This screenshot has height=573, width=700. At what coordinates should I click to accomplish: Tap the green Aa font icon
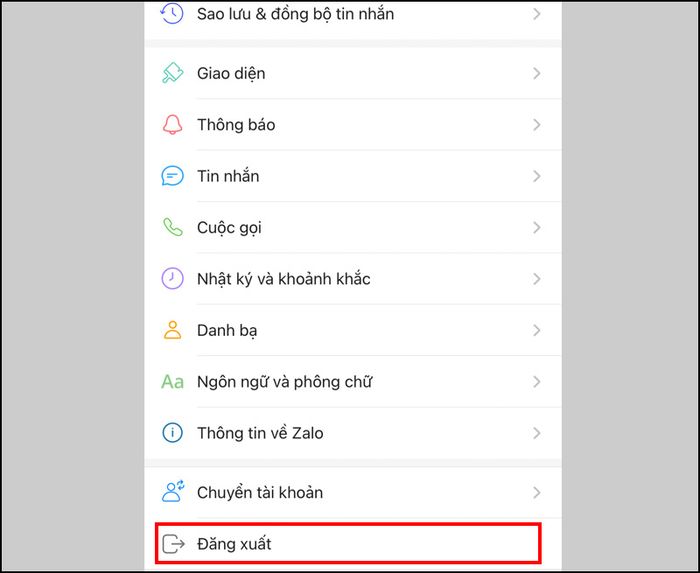tap(172, 382)
